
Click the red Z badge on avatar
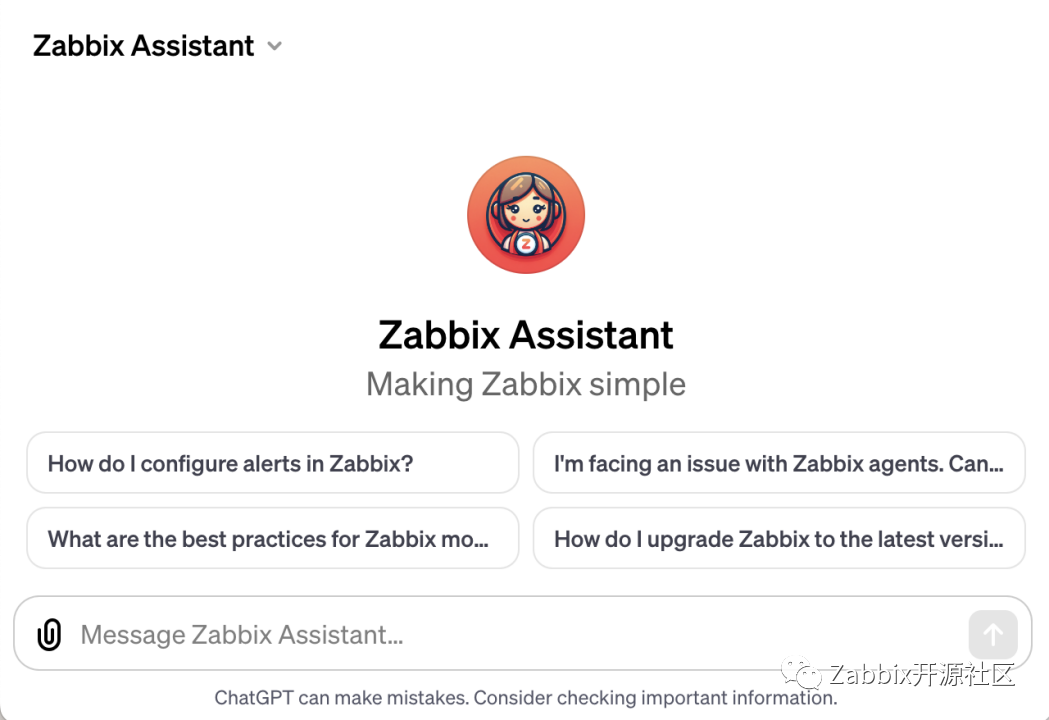pos(526,243)
